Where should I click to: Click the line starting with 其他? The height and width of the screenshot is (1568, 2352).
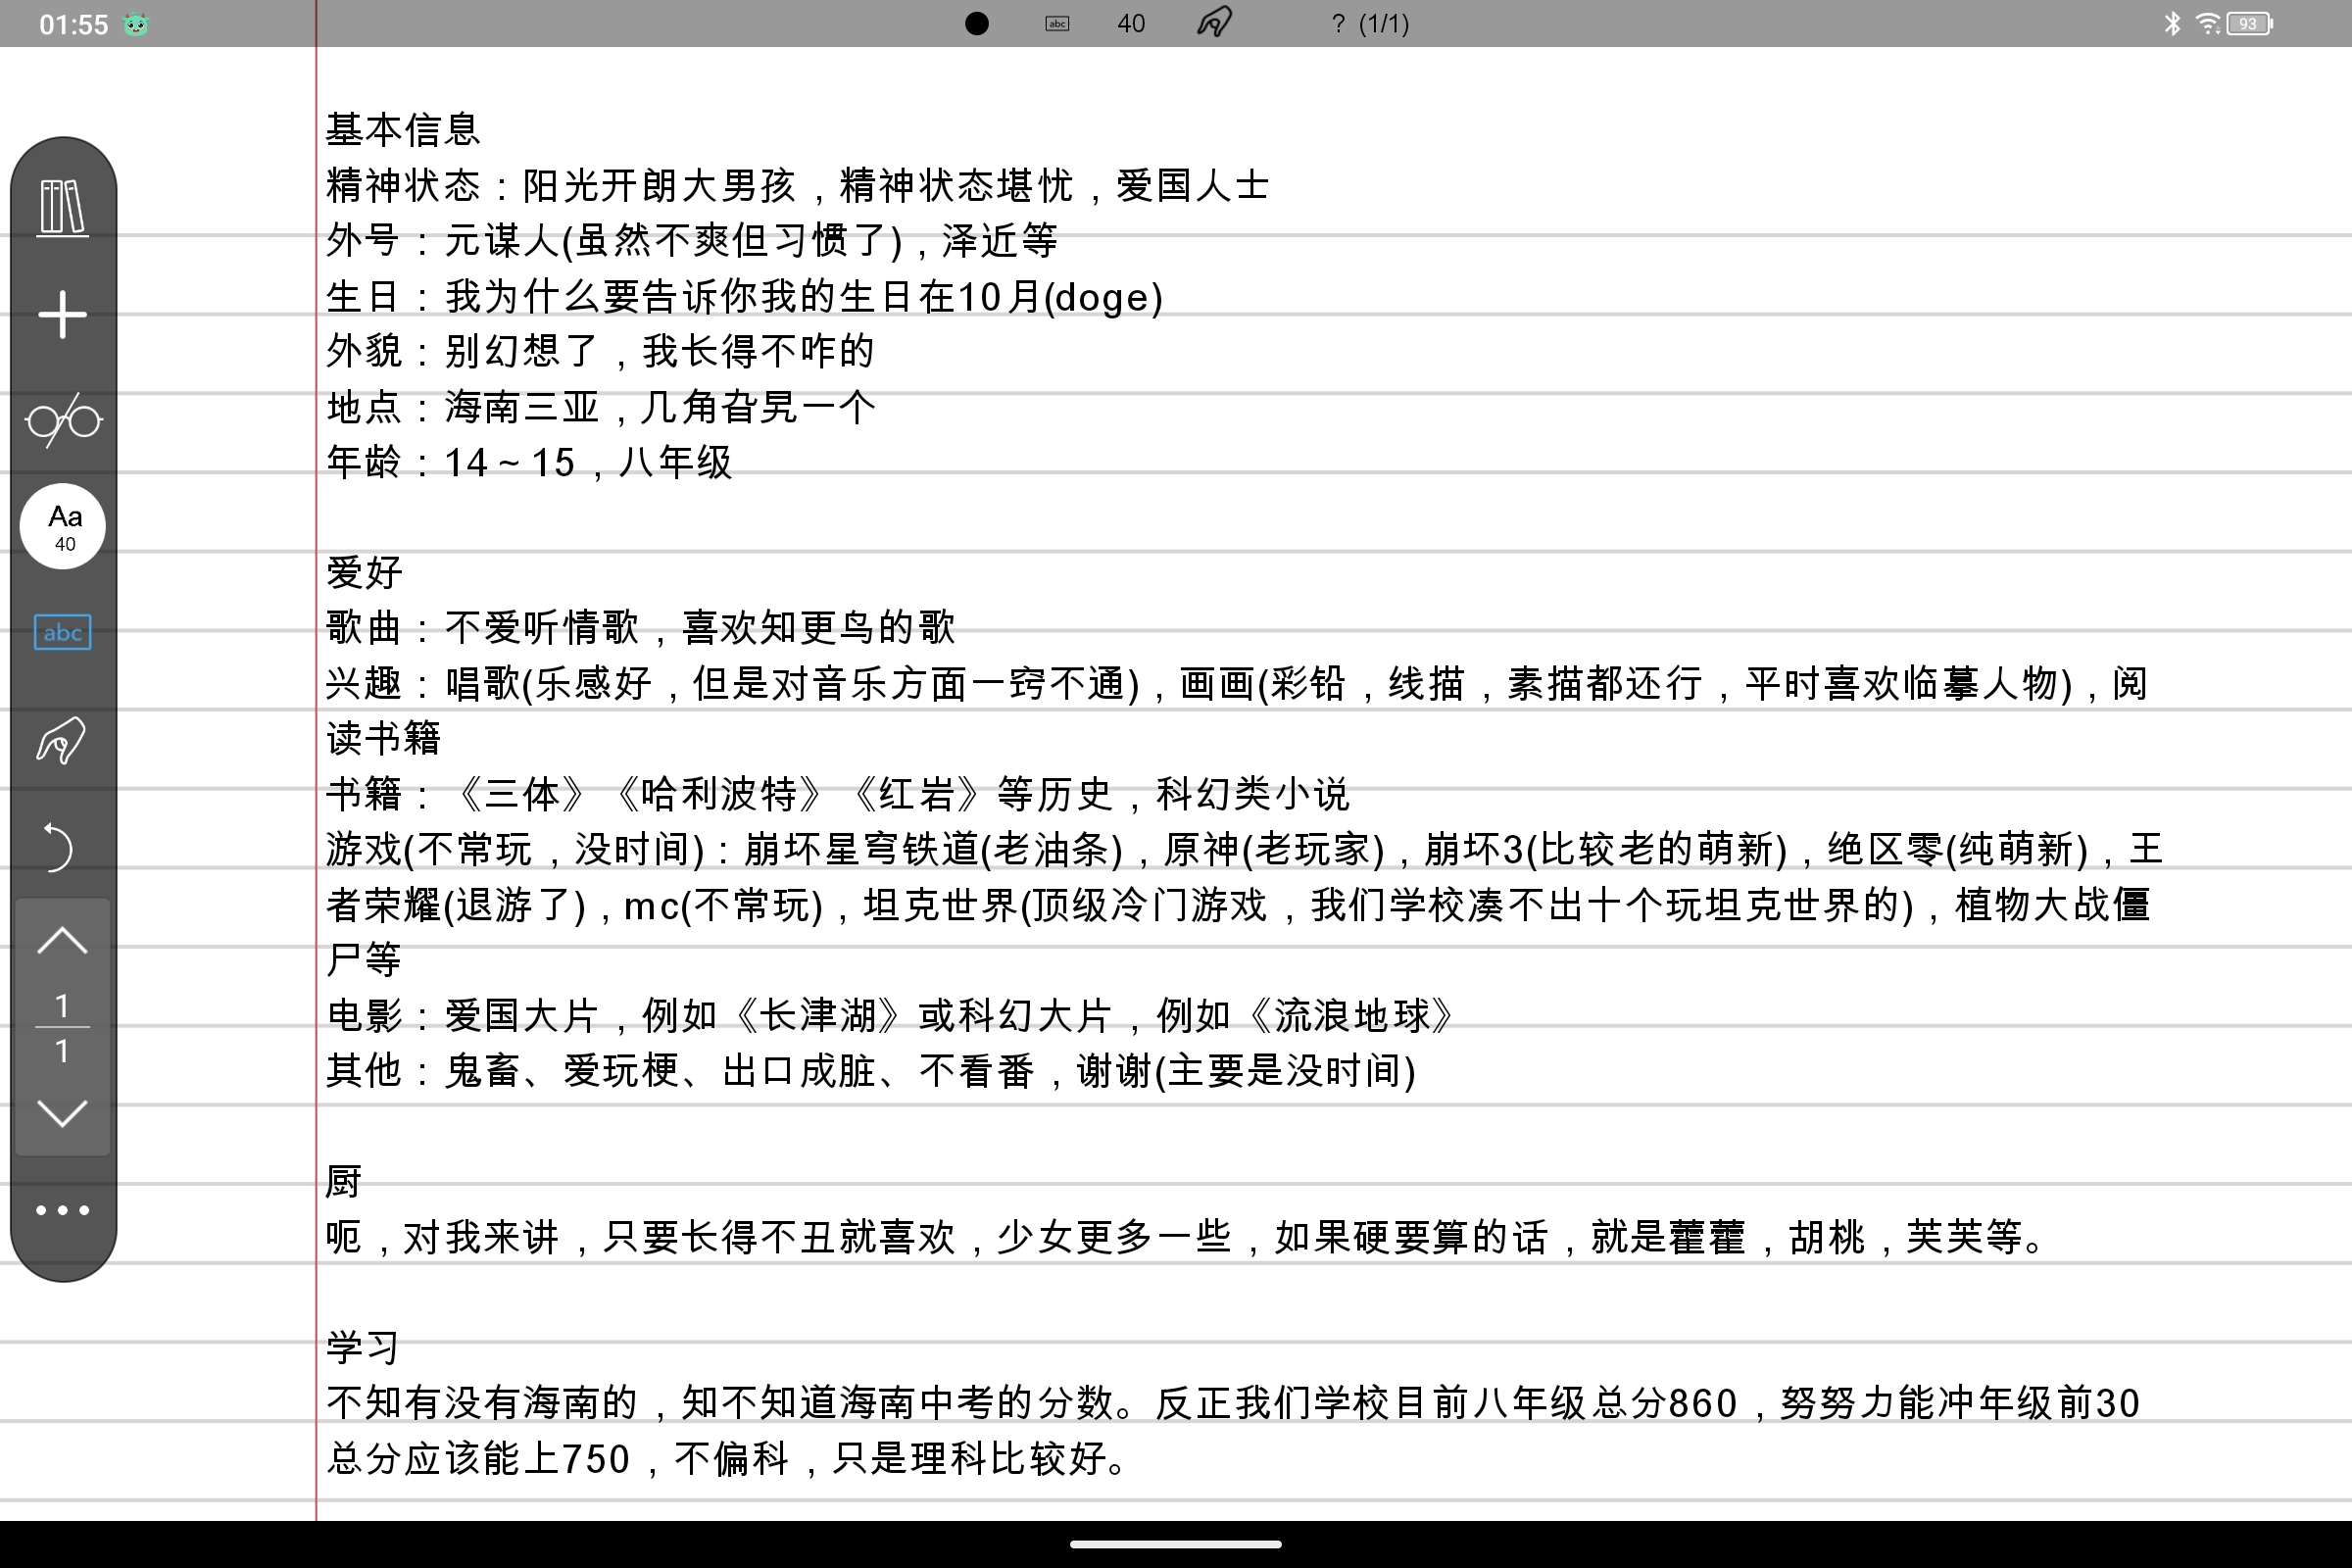[x=871, y=1071]
